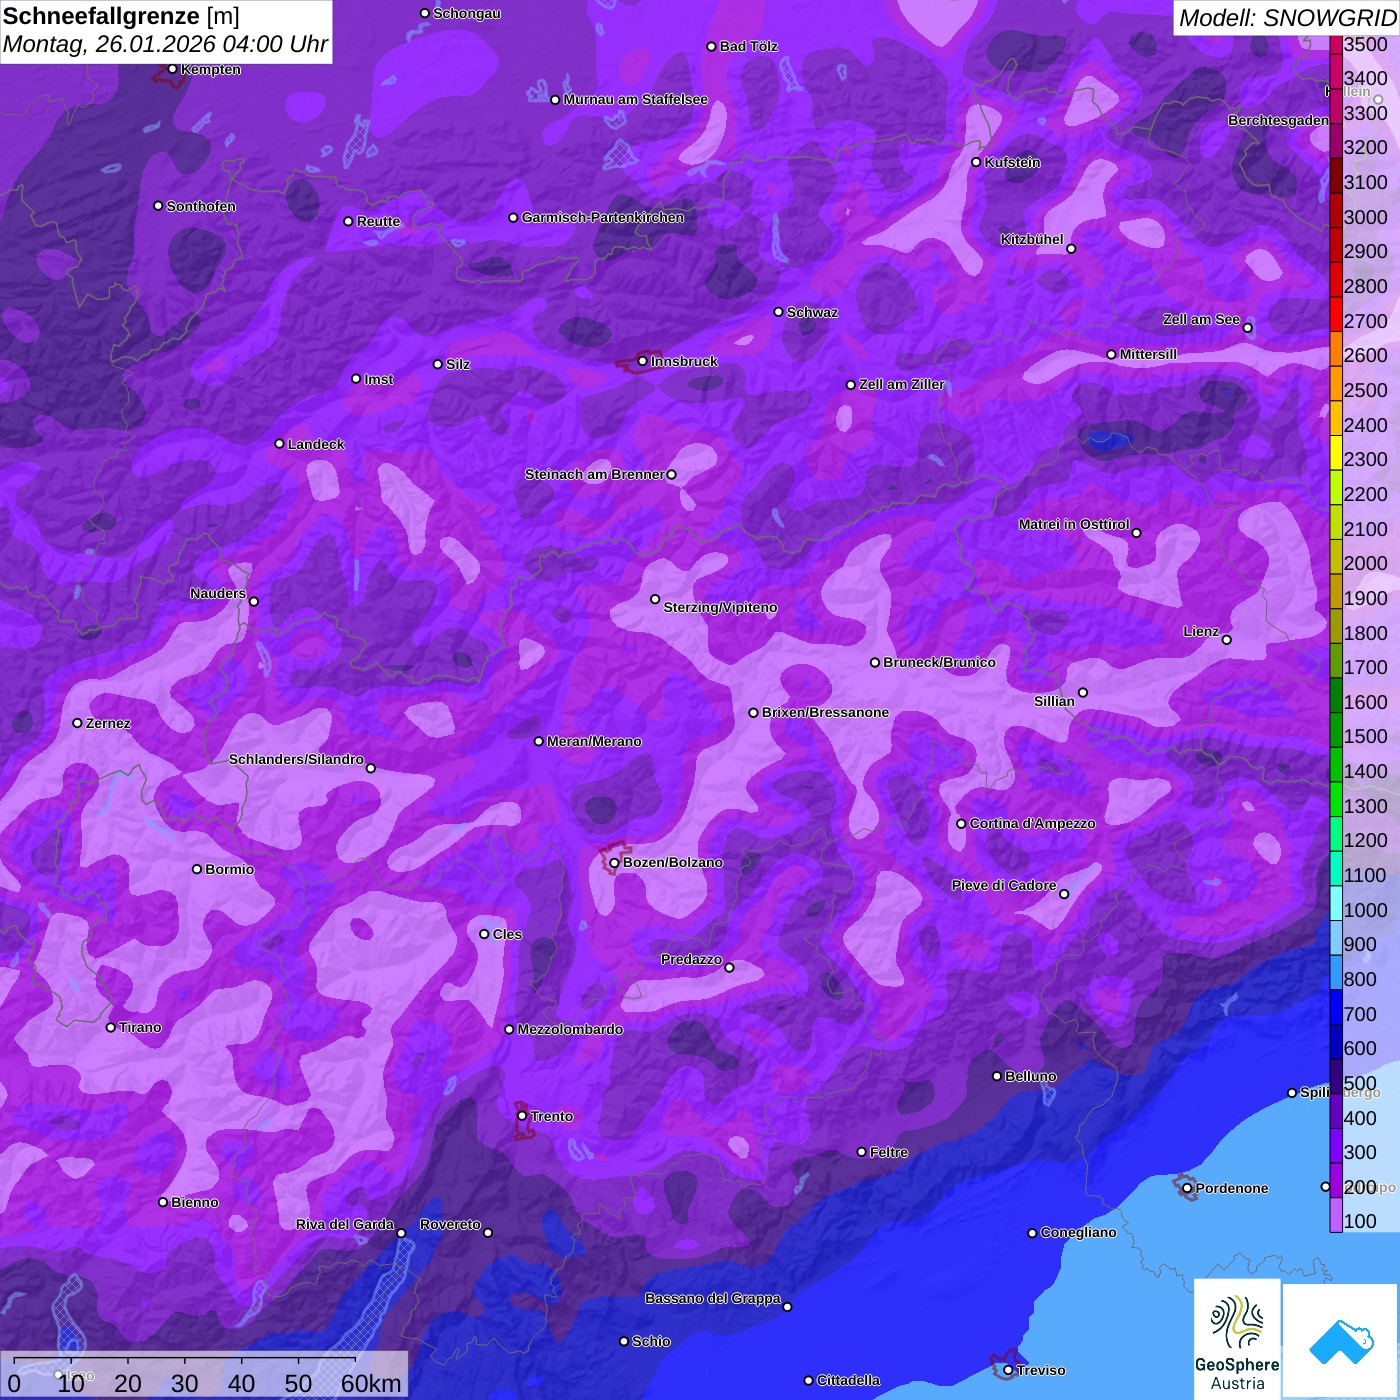Click the Feltre city marker
1400x1400 pixels.
pyautogui.click(x=861, y=1152)
